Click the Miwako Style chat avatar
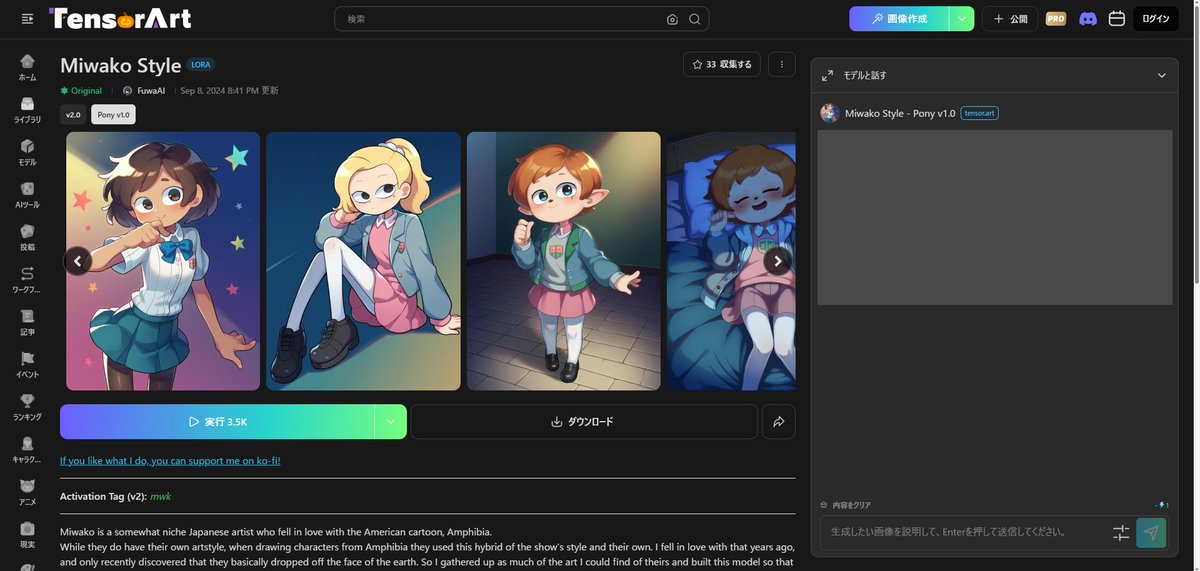 coord(830,113)
